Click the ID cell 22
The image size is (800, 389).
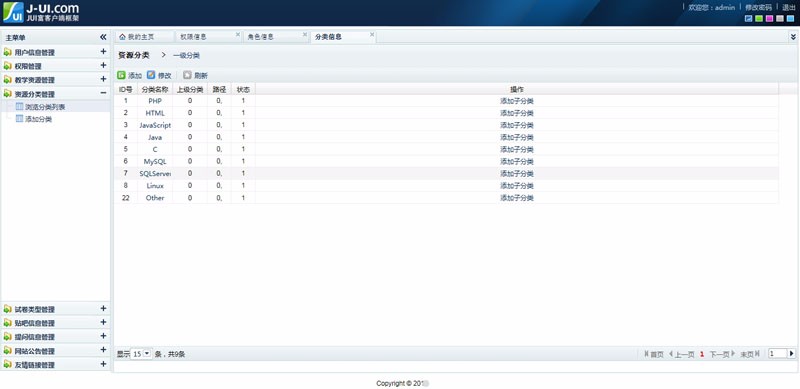click(126, 198)
